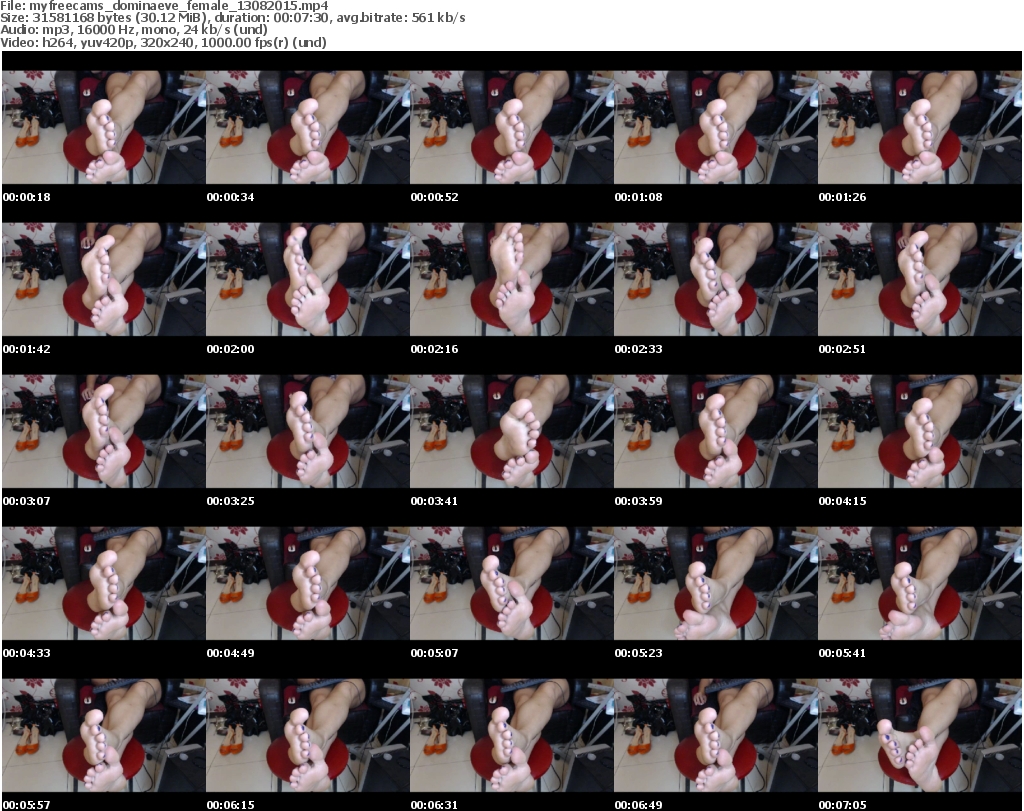Click the timestamp label 00:00:52

pos(434,197)
